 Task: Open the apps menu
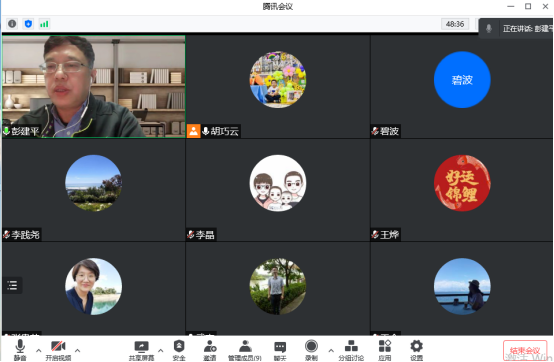[384, 350]
